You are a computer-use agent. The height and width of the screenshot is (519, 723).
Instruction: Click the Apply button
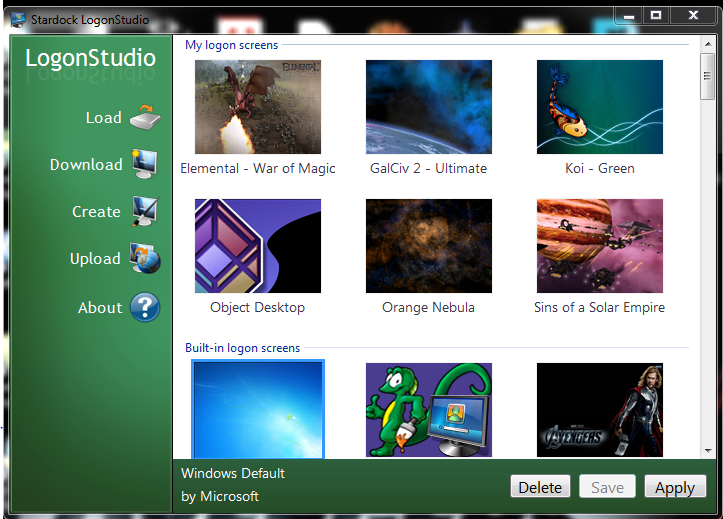(x=675, y=487)
